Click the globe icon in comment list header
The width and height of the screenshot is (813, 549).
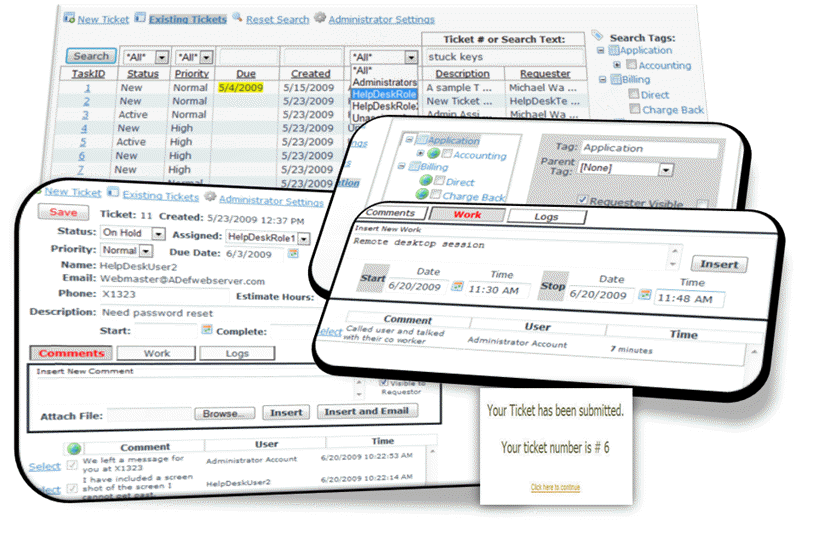tap(74, 448)
